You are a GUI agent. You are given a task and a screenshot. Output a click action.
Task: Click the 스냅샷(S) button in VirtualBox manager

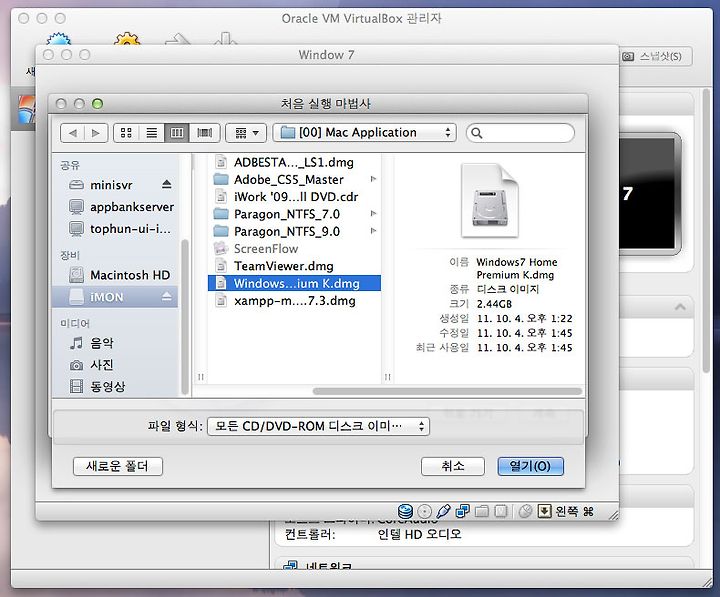pyautogui.click(x=655, y=56)
